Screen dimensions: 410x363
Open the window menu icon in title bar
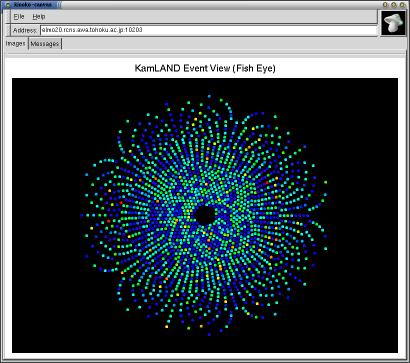[x=8, y=5]
